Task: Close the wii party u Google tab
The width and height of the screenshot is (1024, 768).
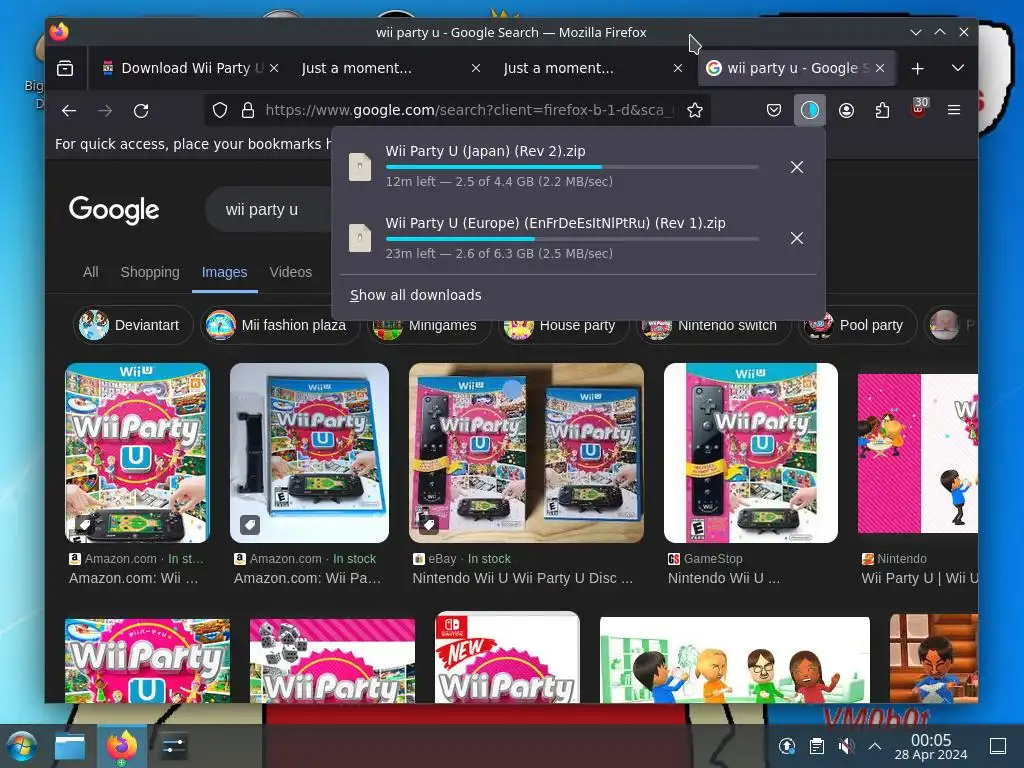Action: point(880,69)
